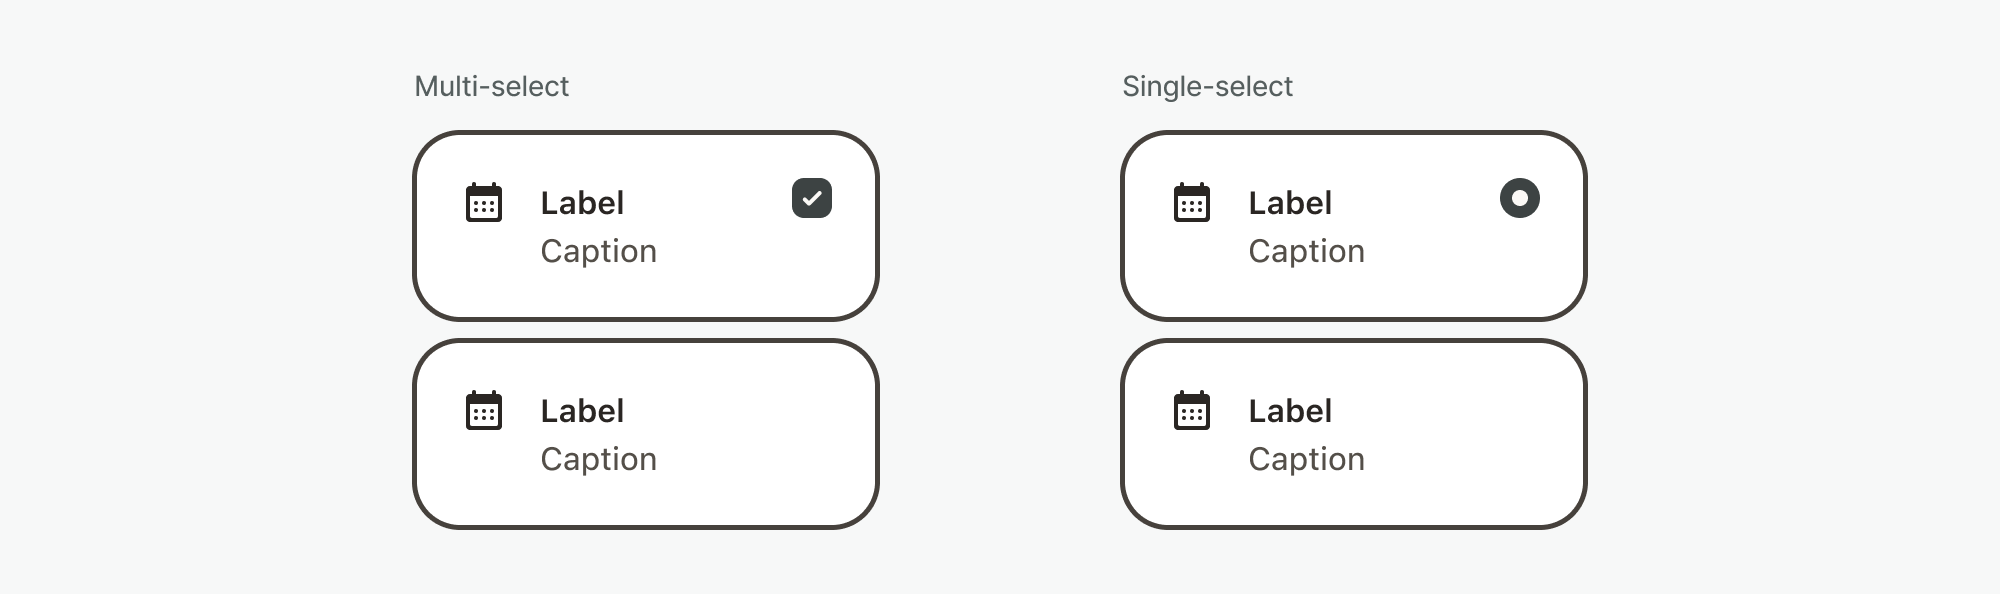Click calendar icon in unselected Single-select card
Viewport: 2000px width, 594px height.
click(1191, 411)
